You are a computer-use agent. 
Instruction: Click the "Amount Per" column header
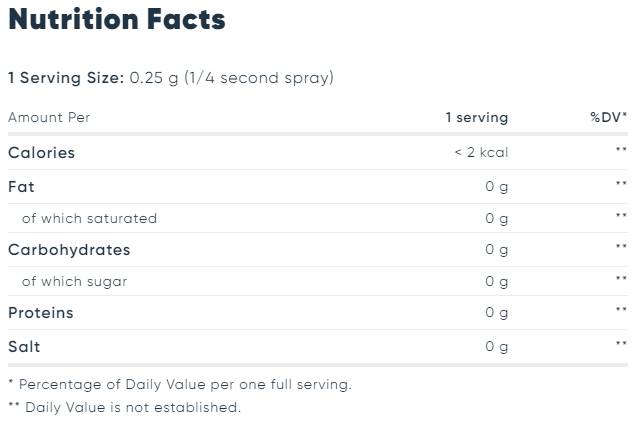(49, 118)
